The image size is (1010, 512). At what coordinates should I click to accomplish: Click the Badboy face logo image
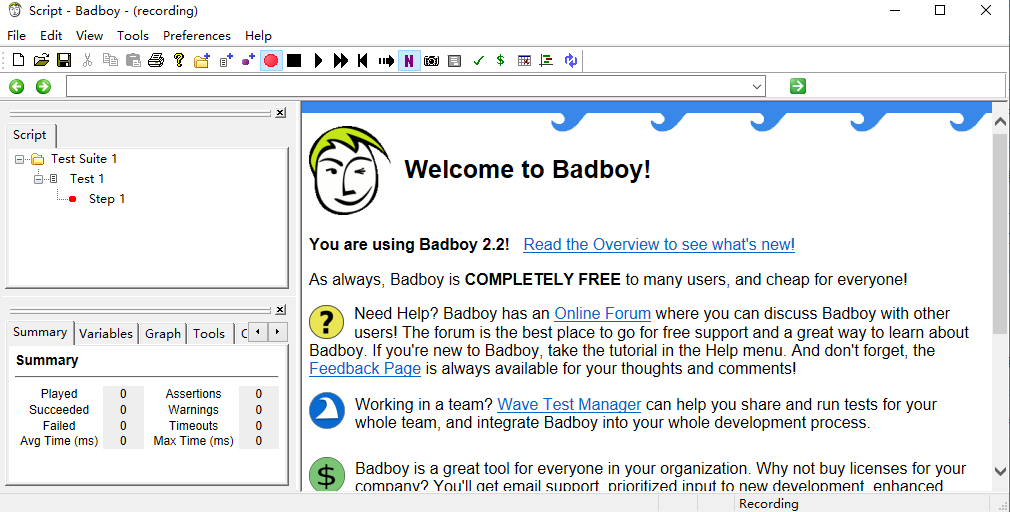point(348,170)
